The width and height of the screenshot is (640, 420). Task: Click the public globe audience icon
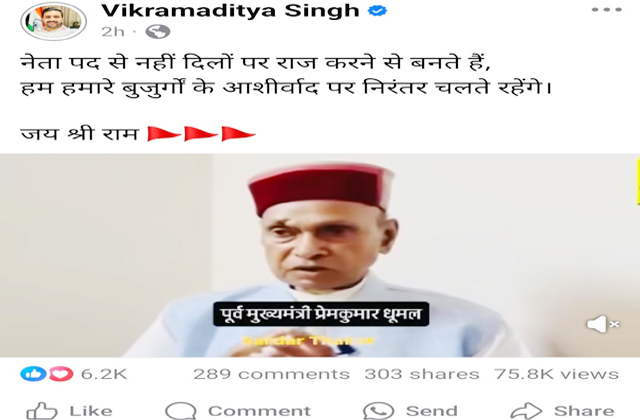[158, 32]
